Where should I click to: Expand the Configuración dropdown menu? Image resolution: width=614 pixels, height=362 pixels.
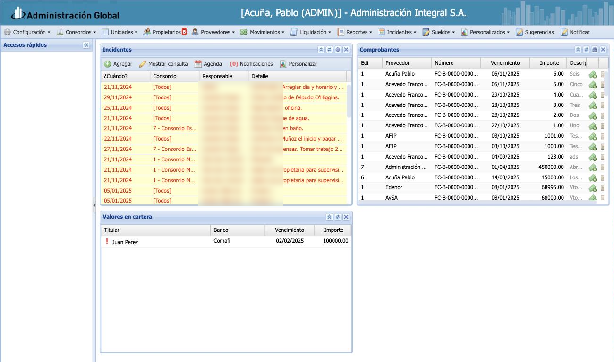[27, 32]
